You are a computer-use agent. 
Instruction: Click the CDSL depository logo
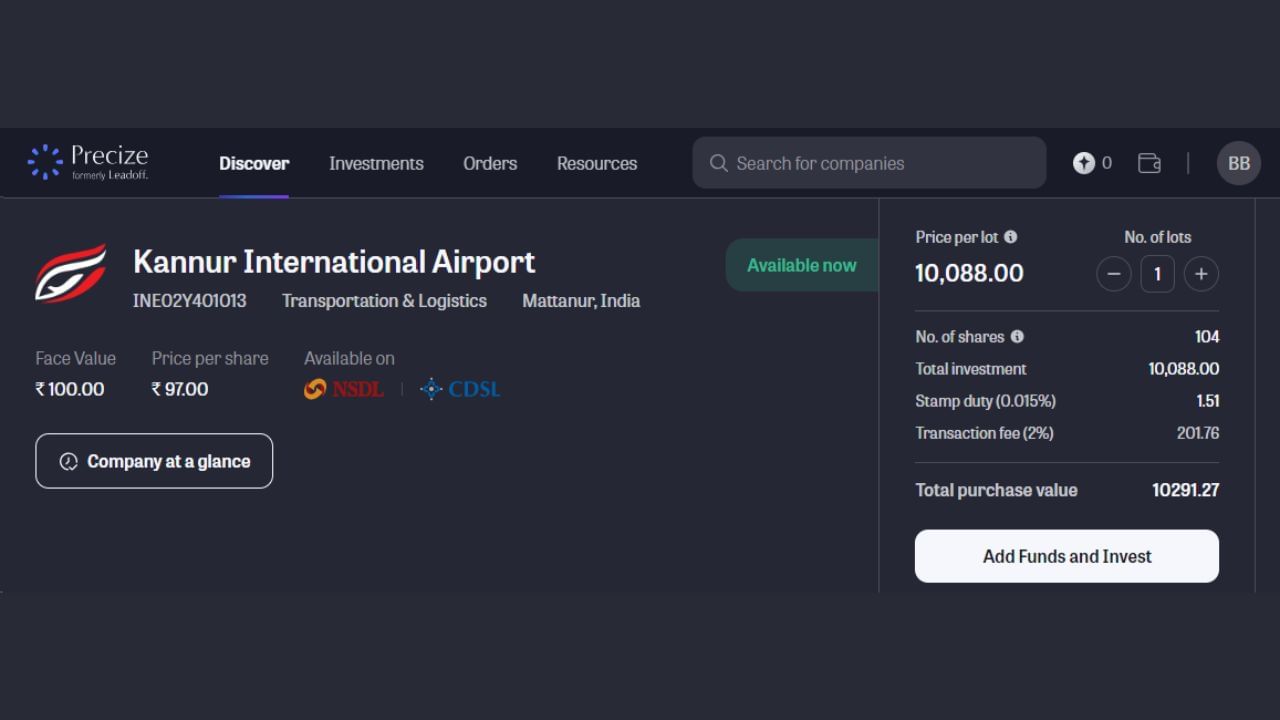coord(460,389)
